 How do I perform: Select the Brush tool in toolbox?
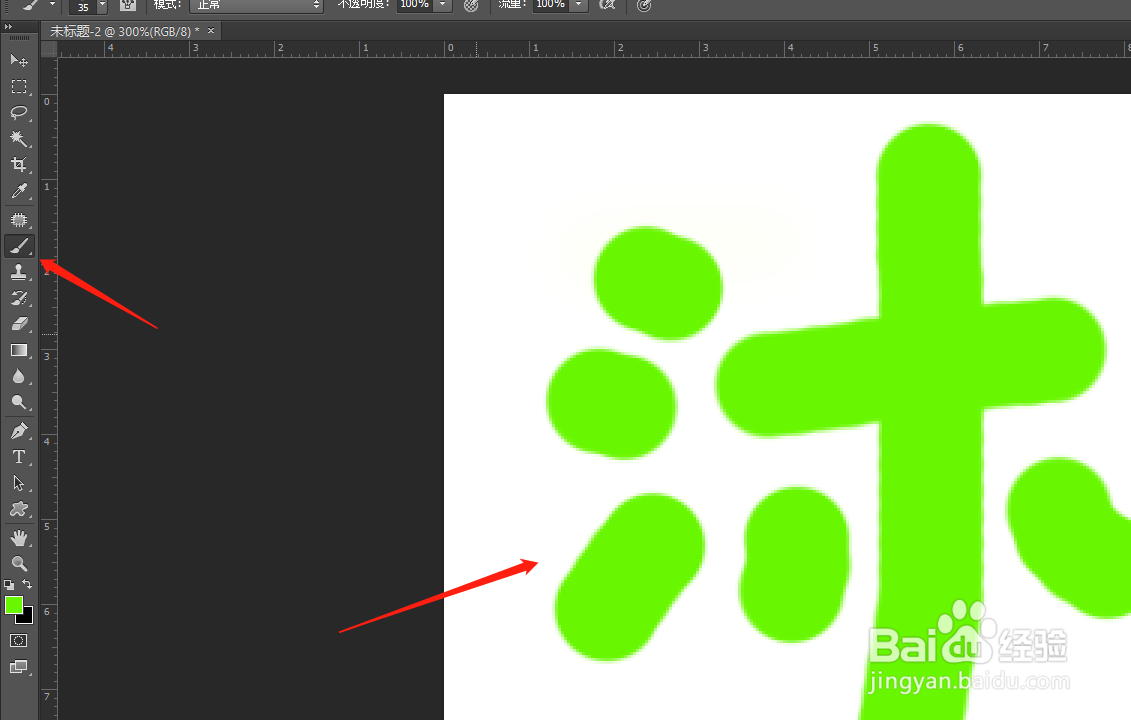19,246
